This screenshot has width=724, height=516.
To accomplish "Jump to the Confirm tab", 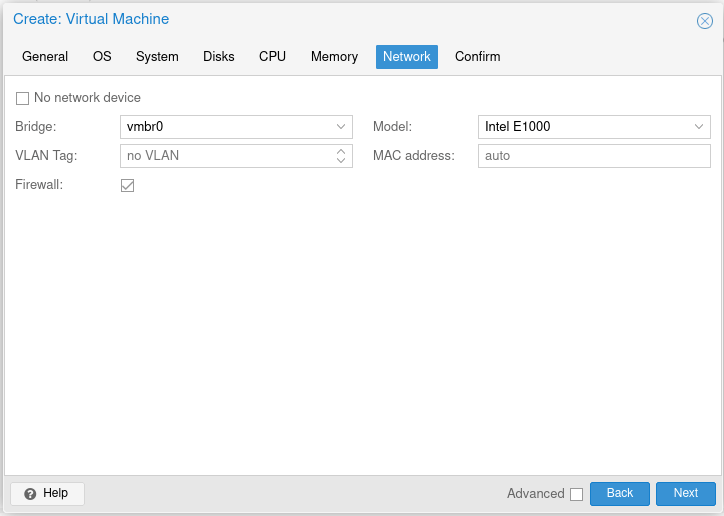I will click(477, 57).
